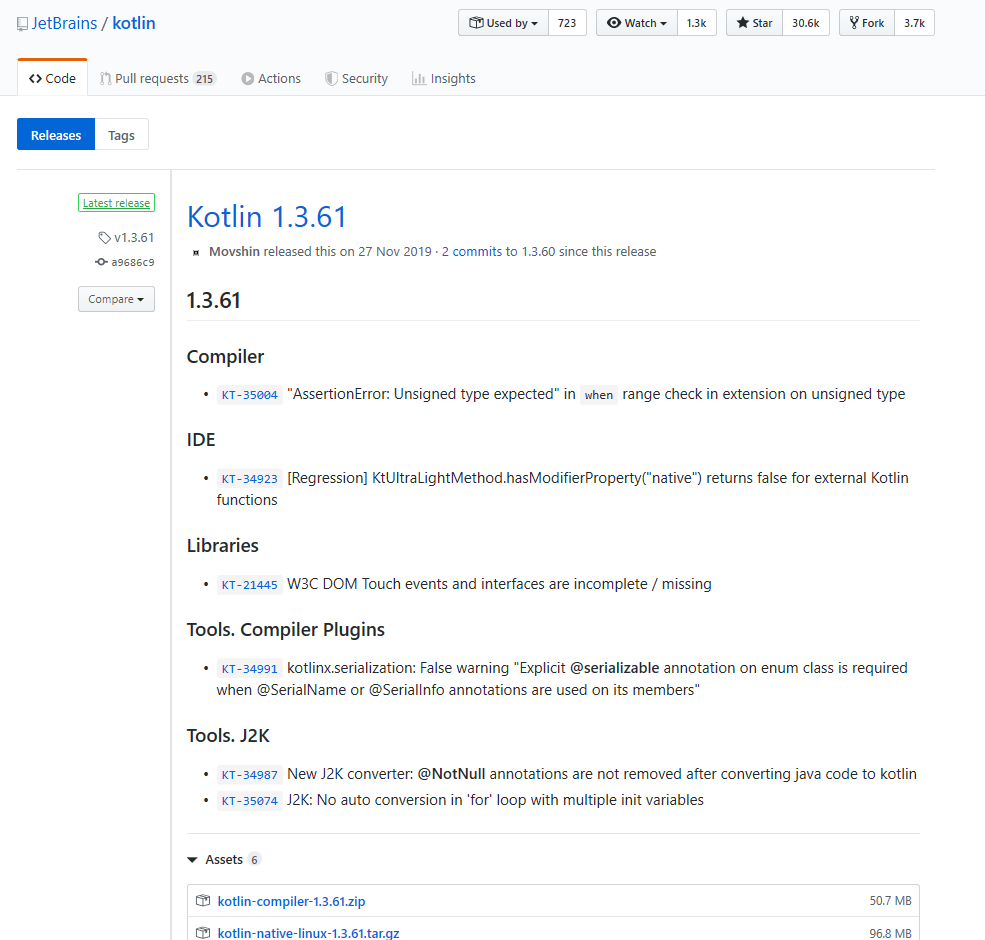Viewport: 985px width, 940px height.
Task: Click the @NotNull mention link
Action: (451, 773)
